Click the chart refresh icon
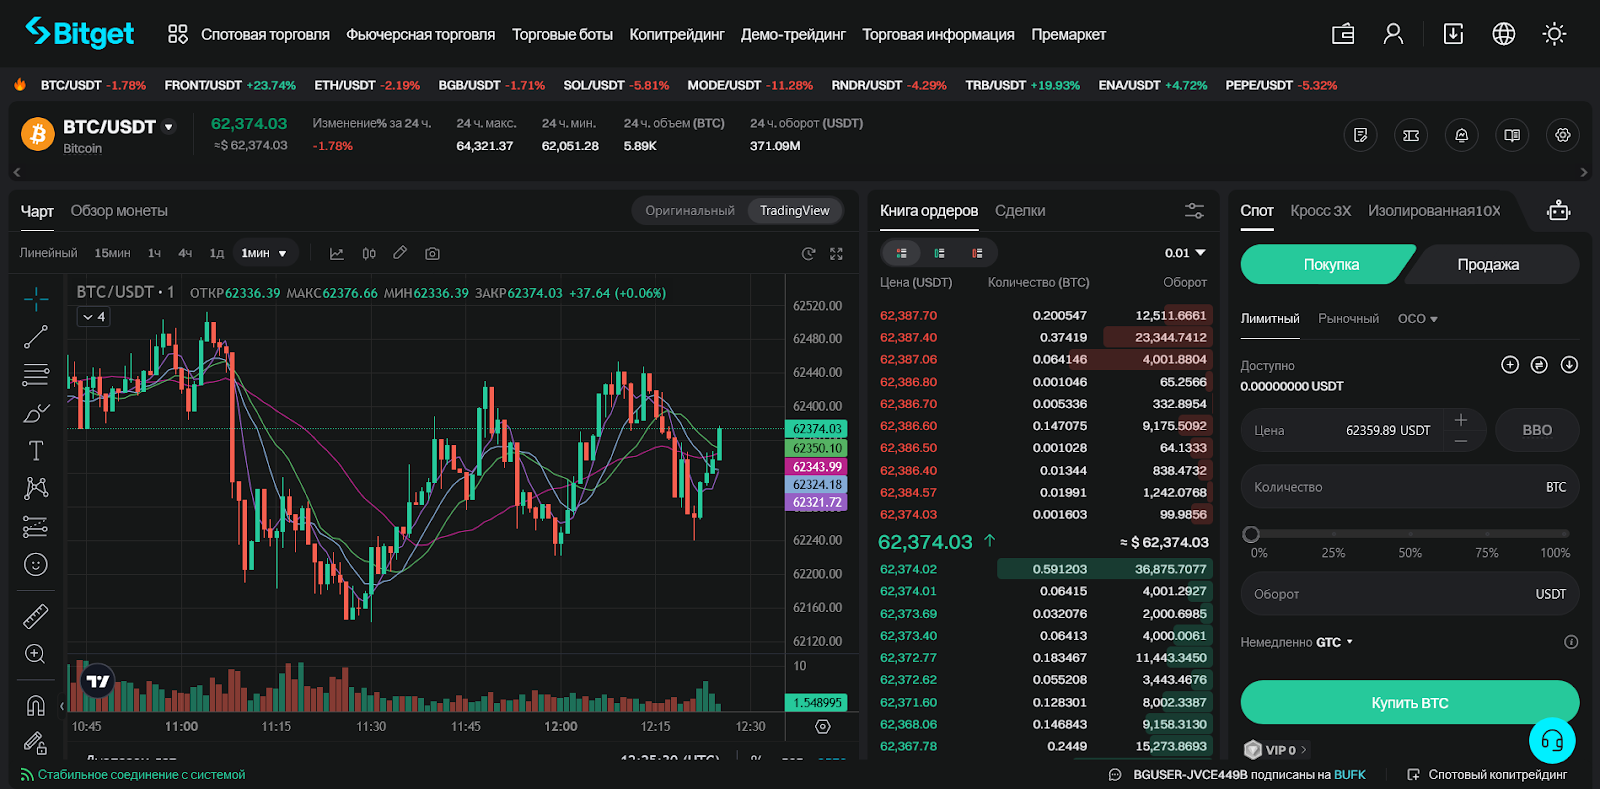The width and height of the screenshot is (1600, 789). [808, 253]
